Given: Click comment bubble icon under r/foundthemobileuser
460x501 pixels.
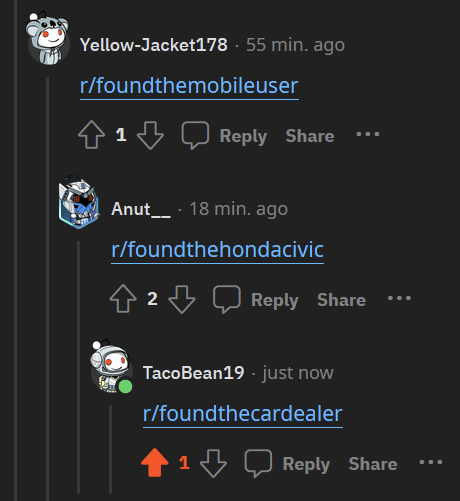Looking at the screenshot, I should (x=195, y=135).
